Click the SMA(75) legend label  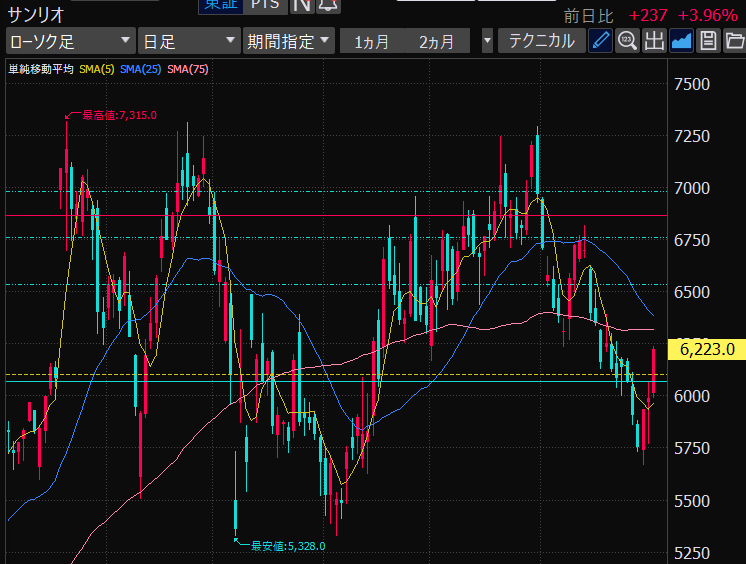tap(188, 69)
